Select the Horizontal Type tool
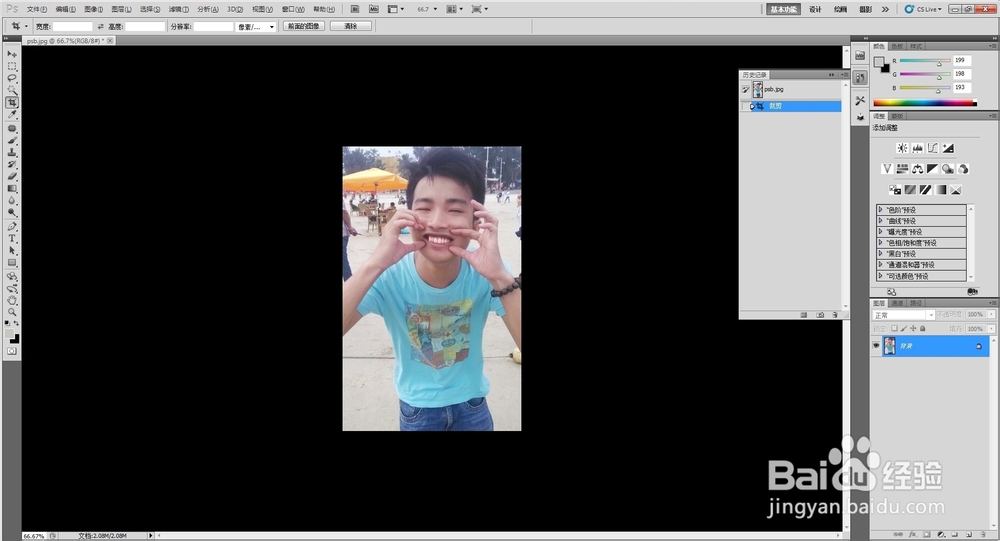The width and height of the screenshot is (1000, 541). point(12,239)
